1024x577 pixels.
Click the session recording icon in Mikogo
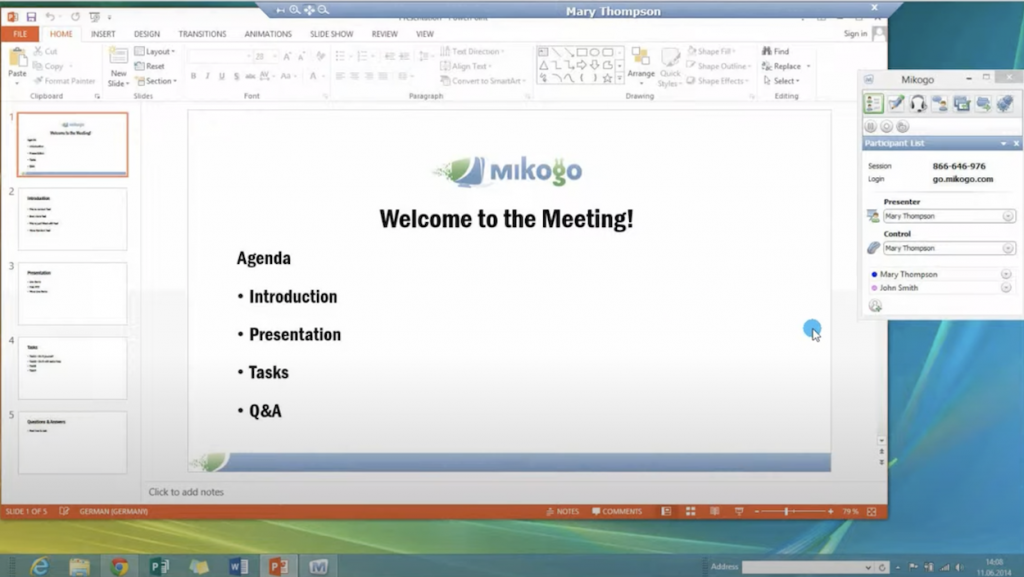coord(888,126)
